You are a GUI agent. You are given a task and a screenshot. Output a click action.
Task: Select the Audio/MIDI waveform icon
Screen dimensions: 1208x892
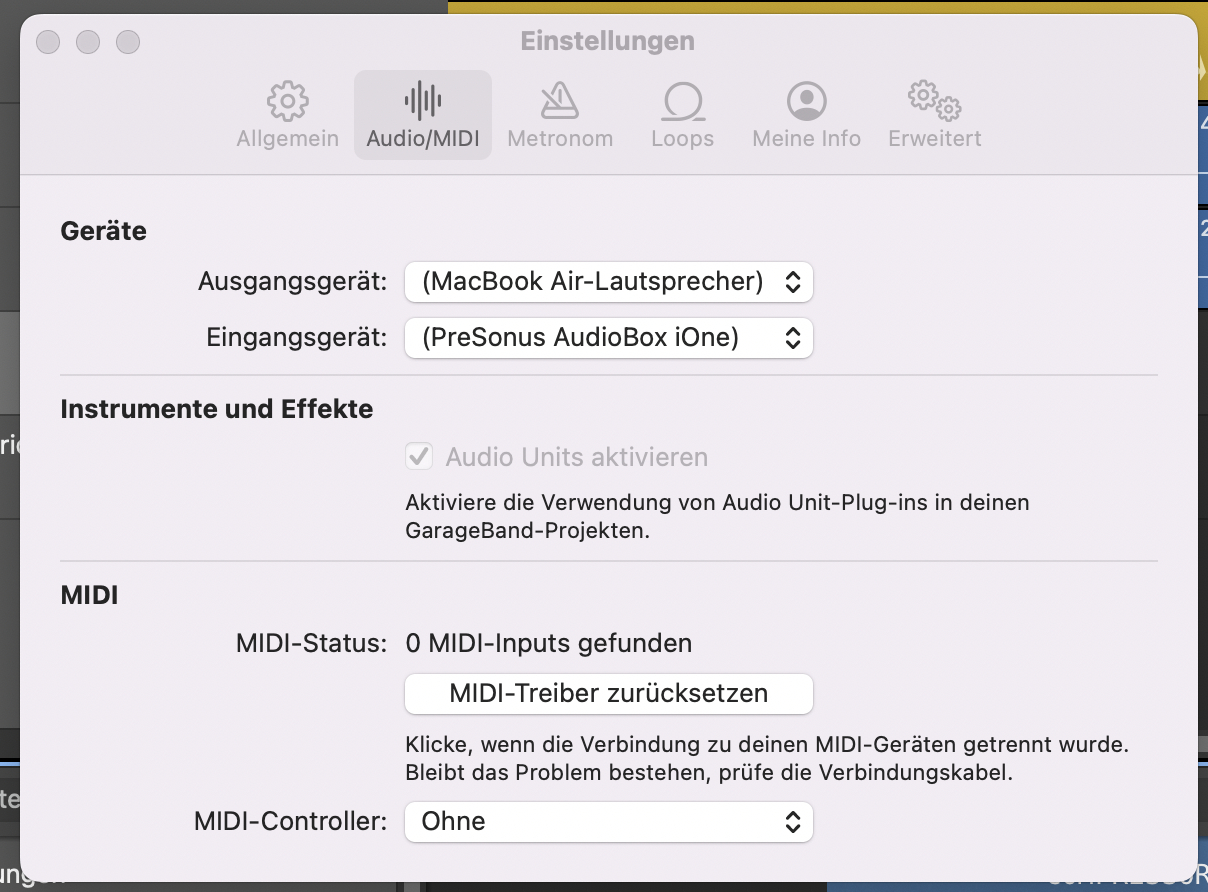coord(422,101)
